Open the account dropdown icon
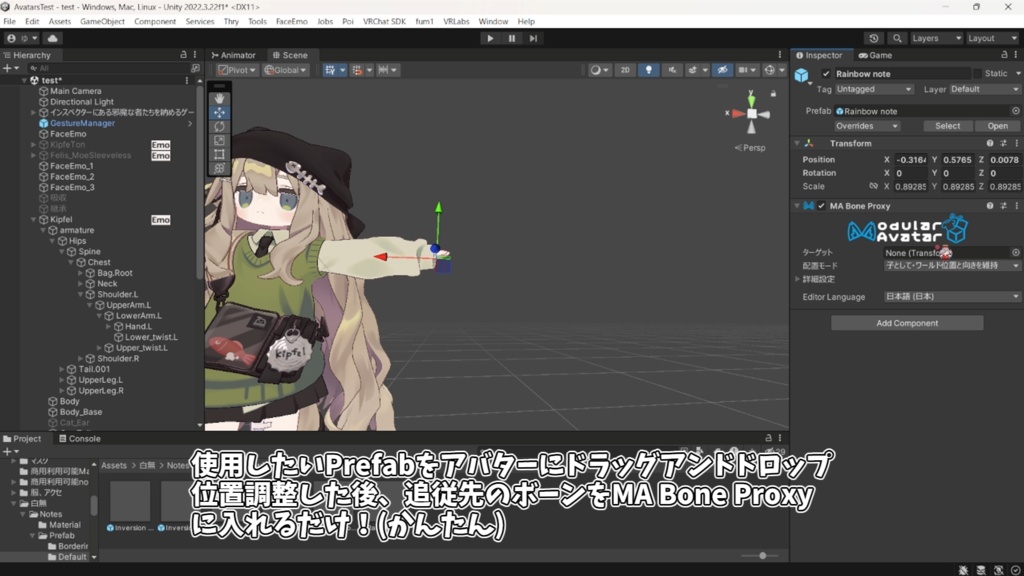1024x576 pixels. pyautogui.click(x=22, y=39)
